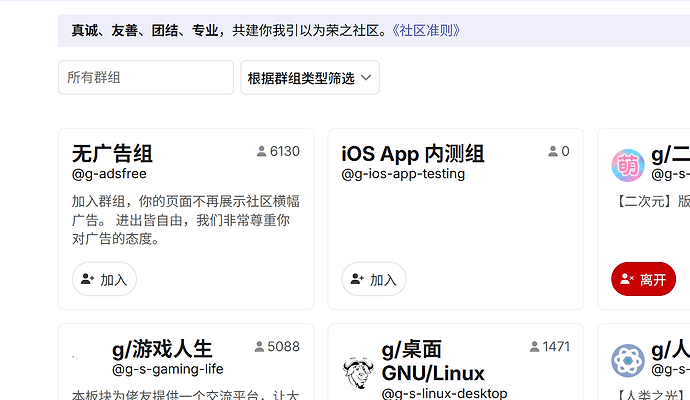
Task: Join the iOS App 内测组 group
Action: point(374,279)
